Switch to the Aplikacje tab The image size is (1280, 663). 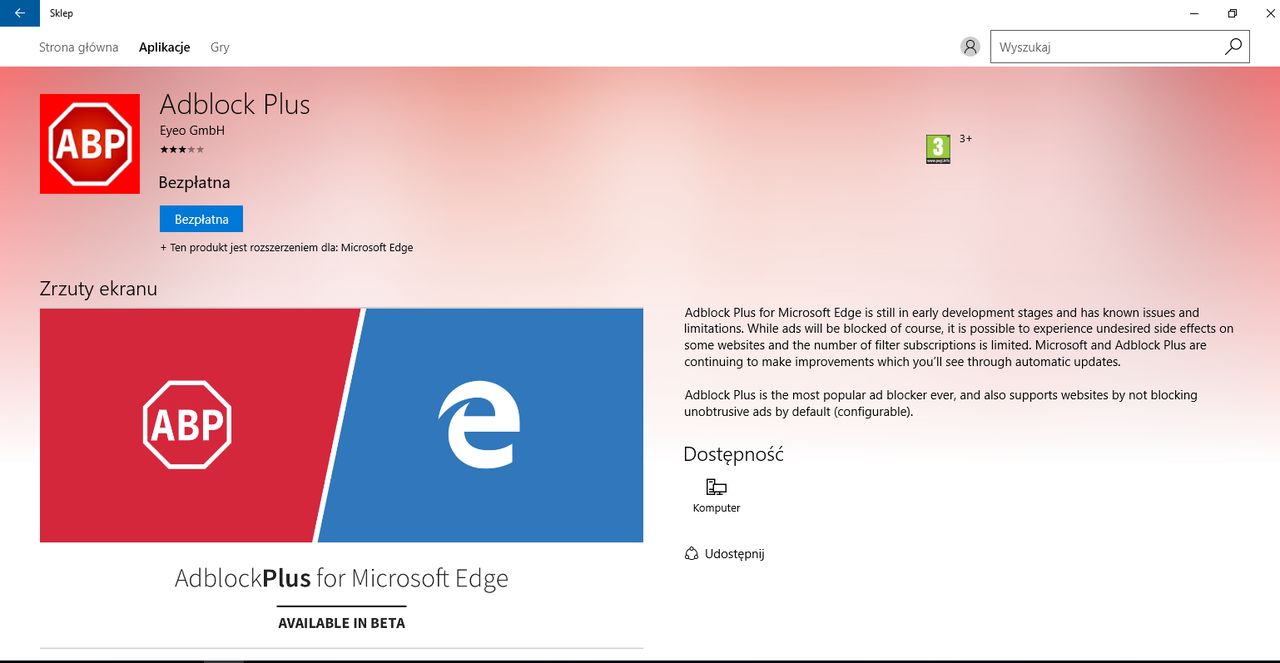[x=164, y=47]
